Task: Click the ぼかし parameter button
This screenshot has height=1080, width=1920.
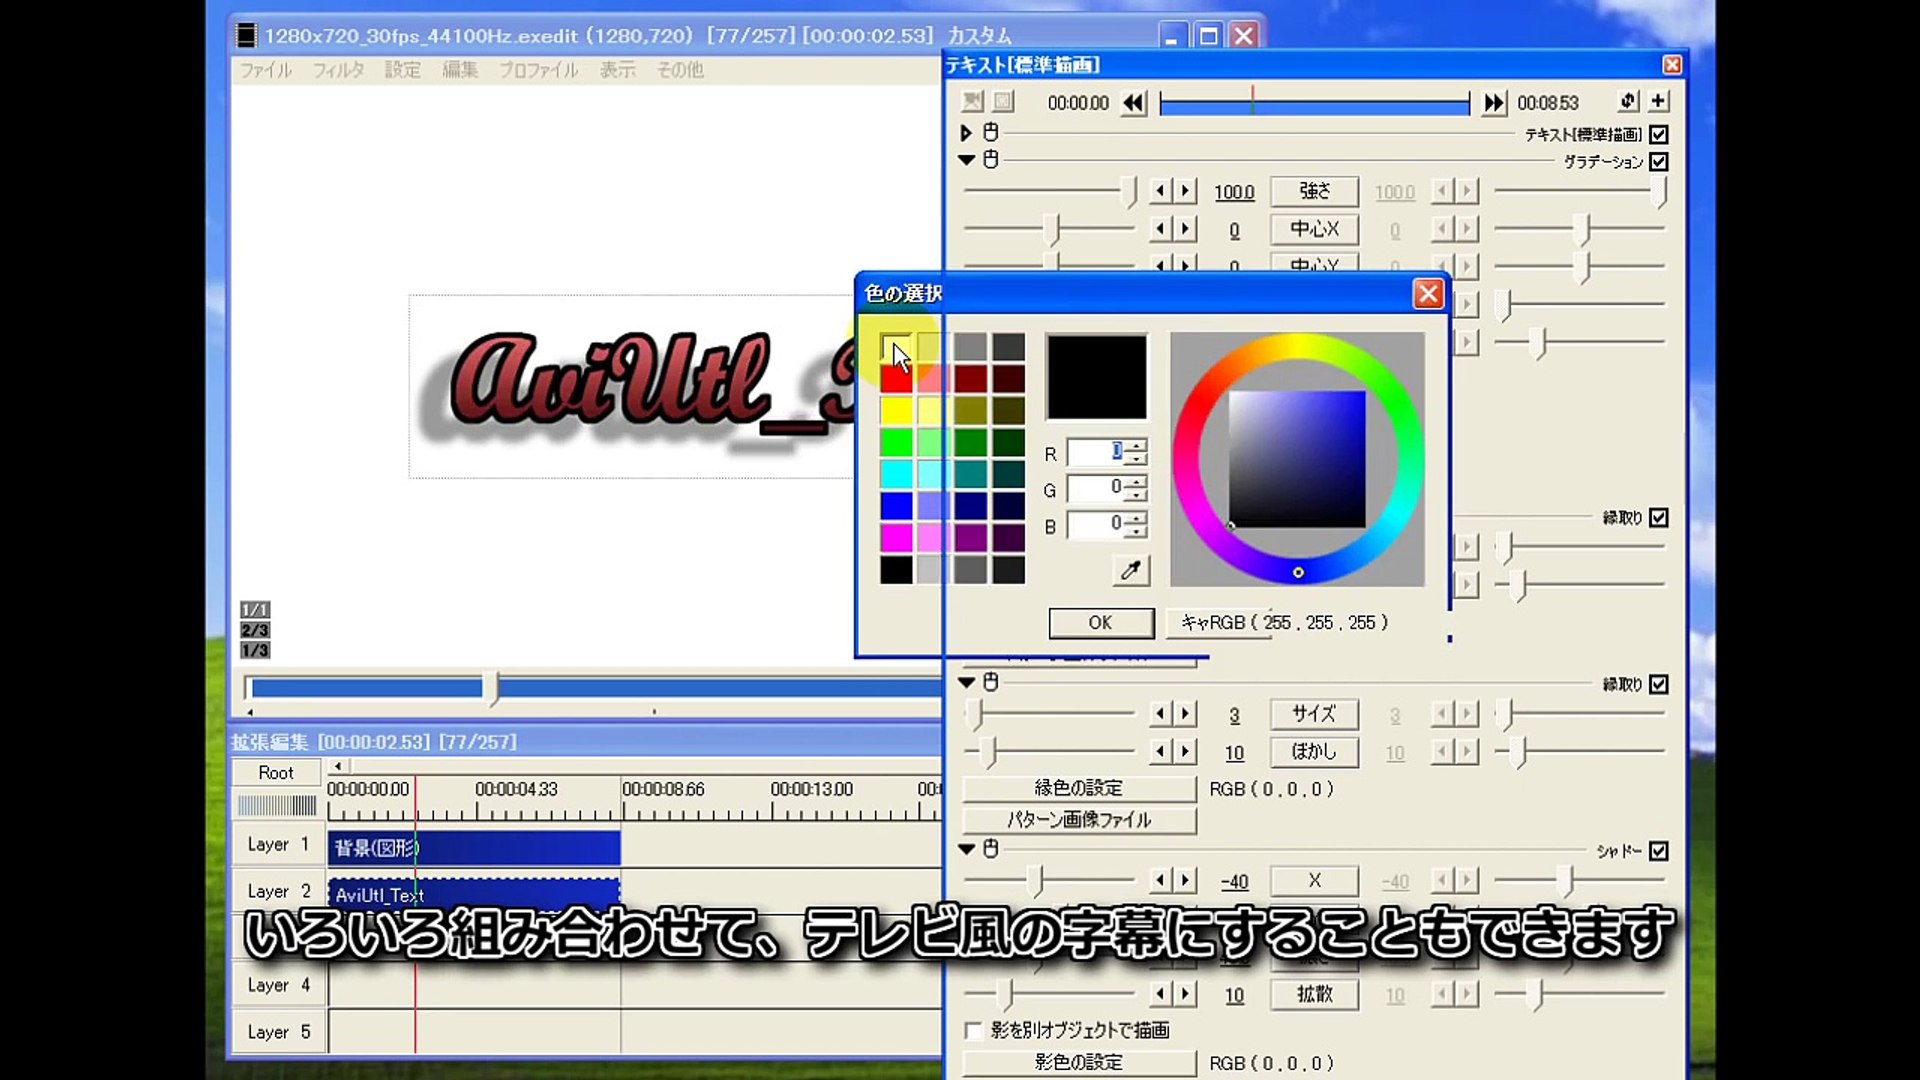Action: coord(1314,751)
